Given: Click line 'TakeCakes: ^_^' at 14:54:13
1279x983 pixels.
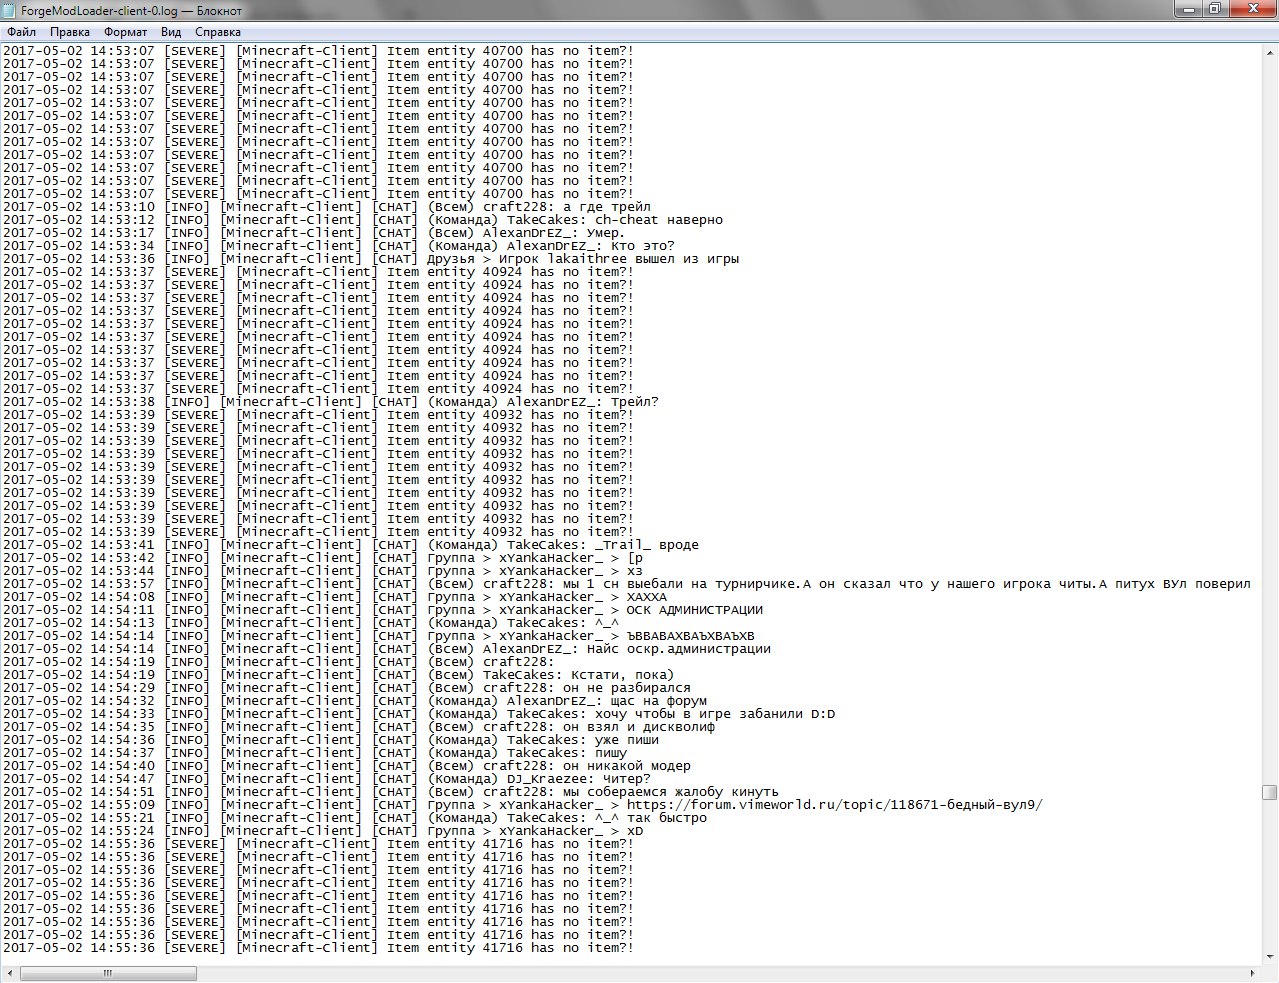Looking at the screenshot, I should (x=310, y=623).
